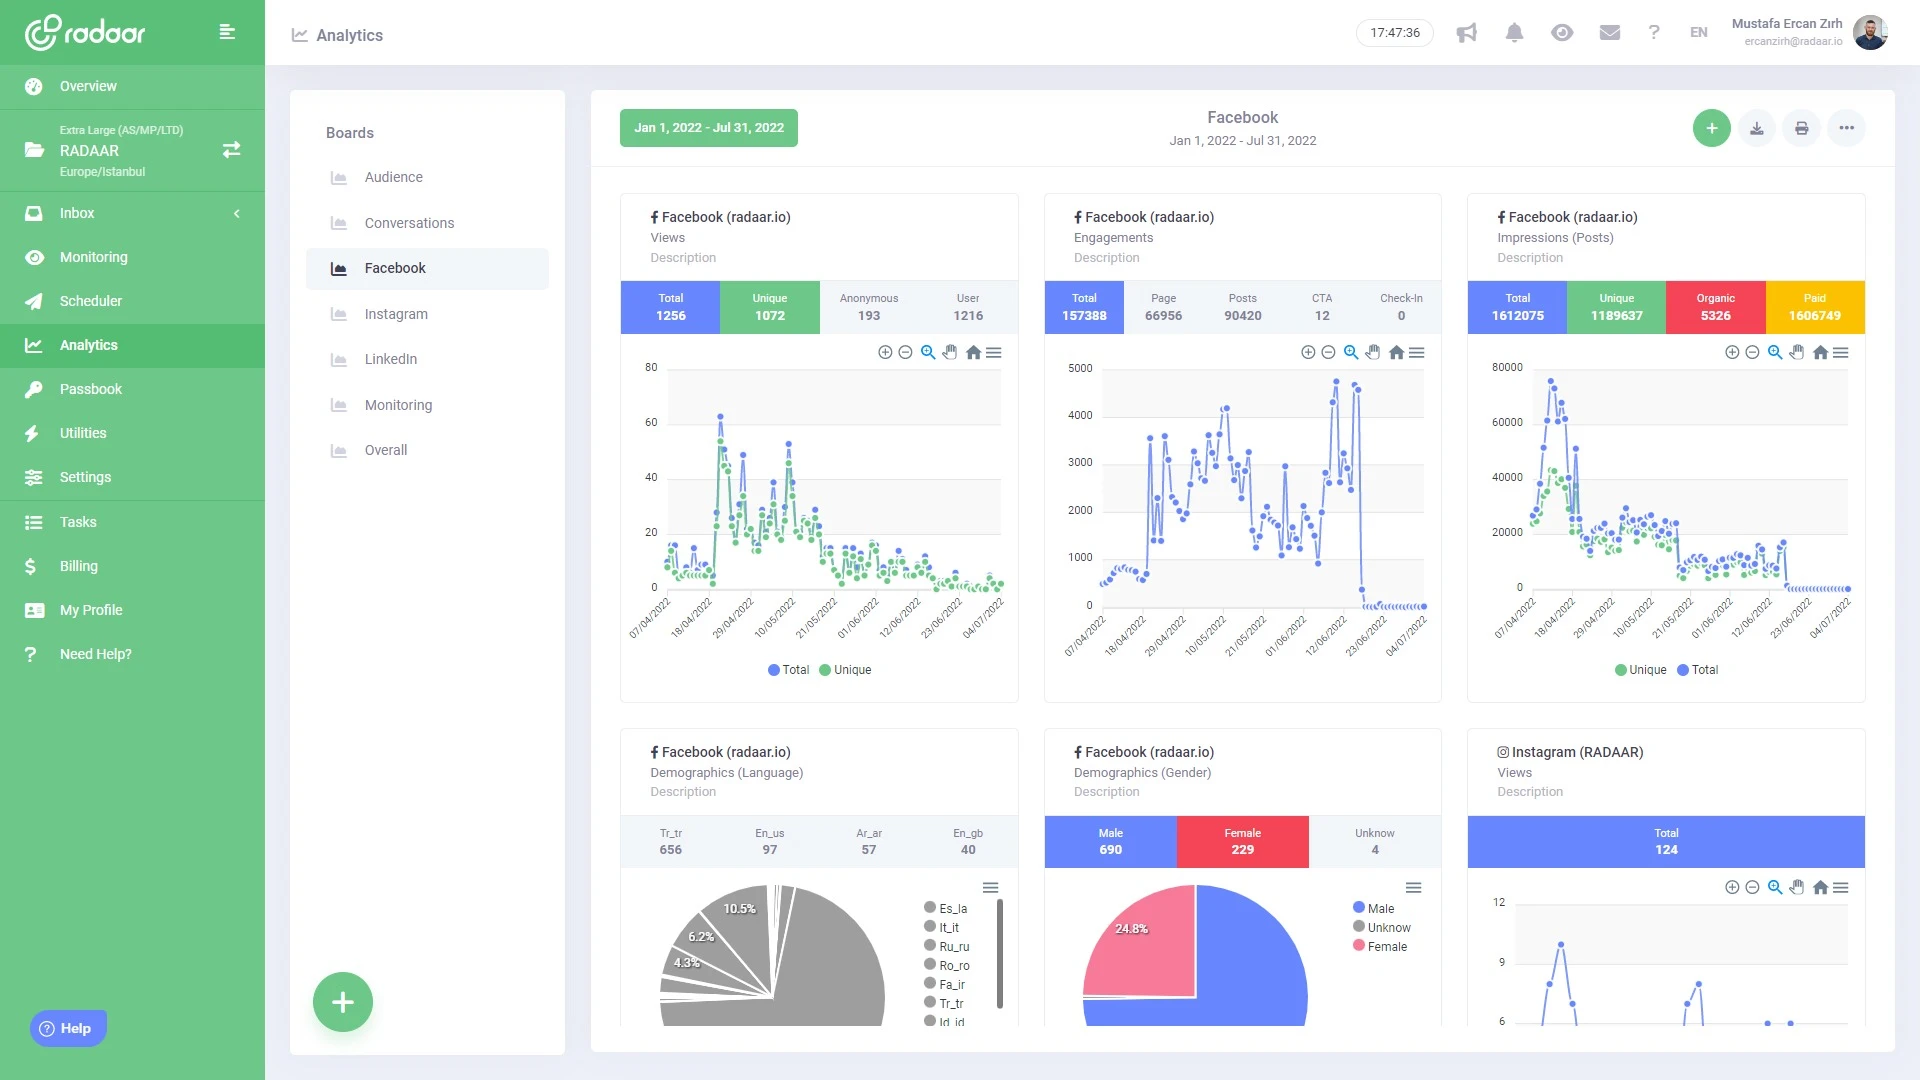Image resolution: width=1920 pixels, height=1080 pixels.
Task: Click the announcements megaphone icon
Action: 1466,33
